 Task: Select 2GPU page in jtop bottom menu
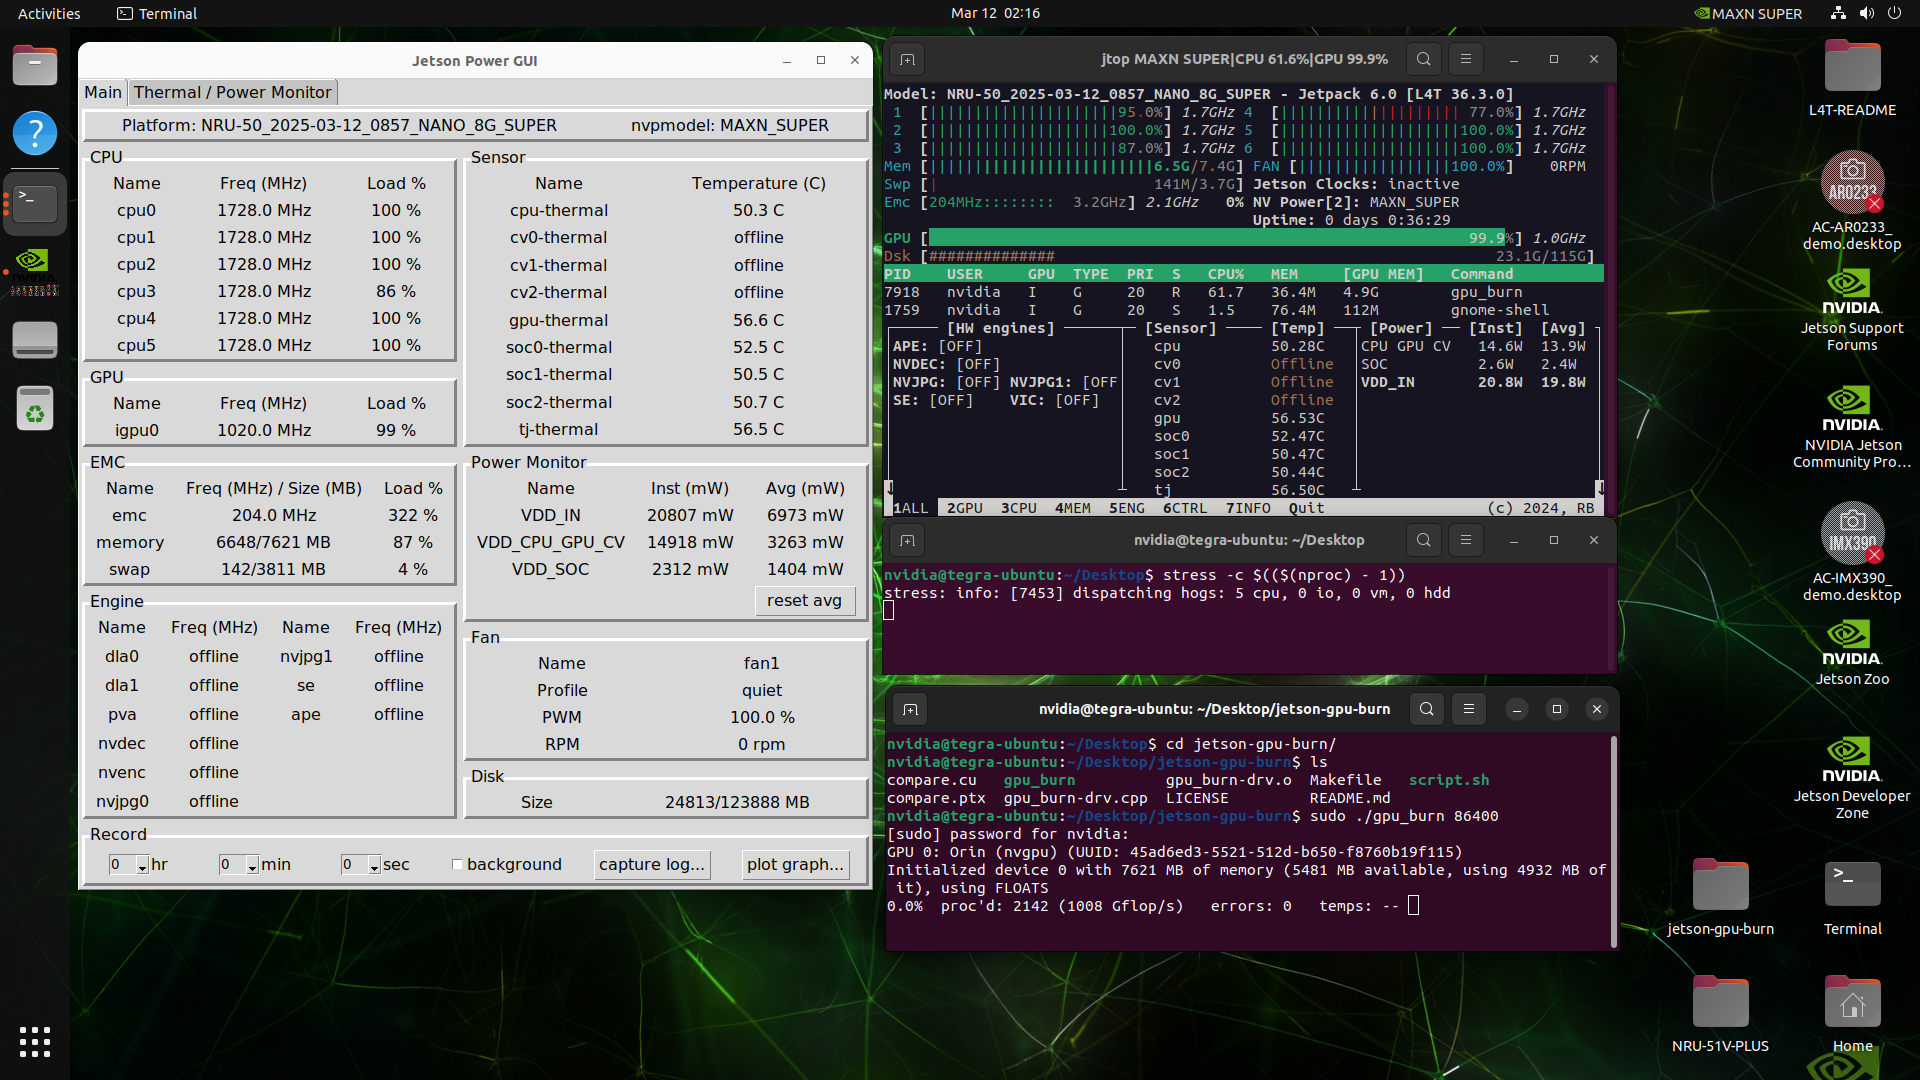pos(964,508)
